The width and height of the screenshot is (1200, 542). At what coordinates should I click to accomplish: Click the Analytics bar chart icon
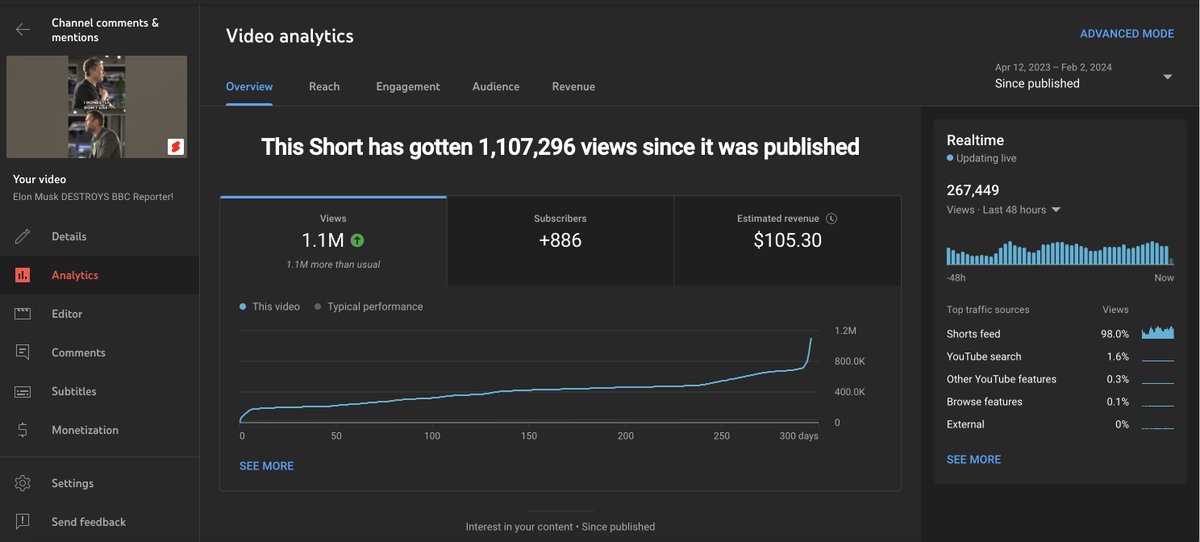(x=23, y=275)
